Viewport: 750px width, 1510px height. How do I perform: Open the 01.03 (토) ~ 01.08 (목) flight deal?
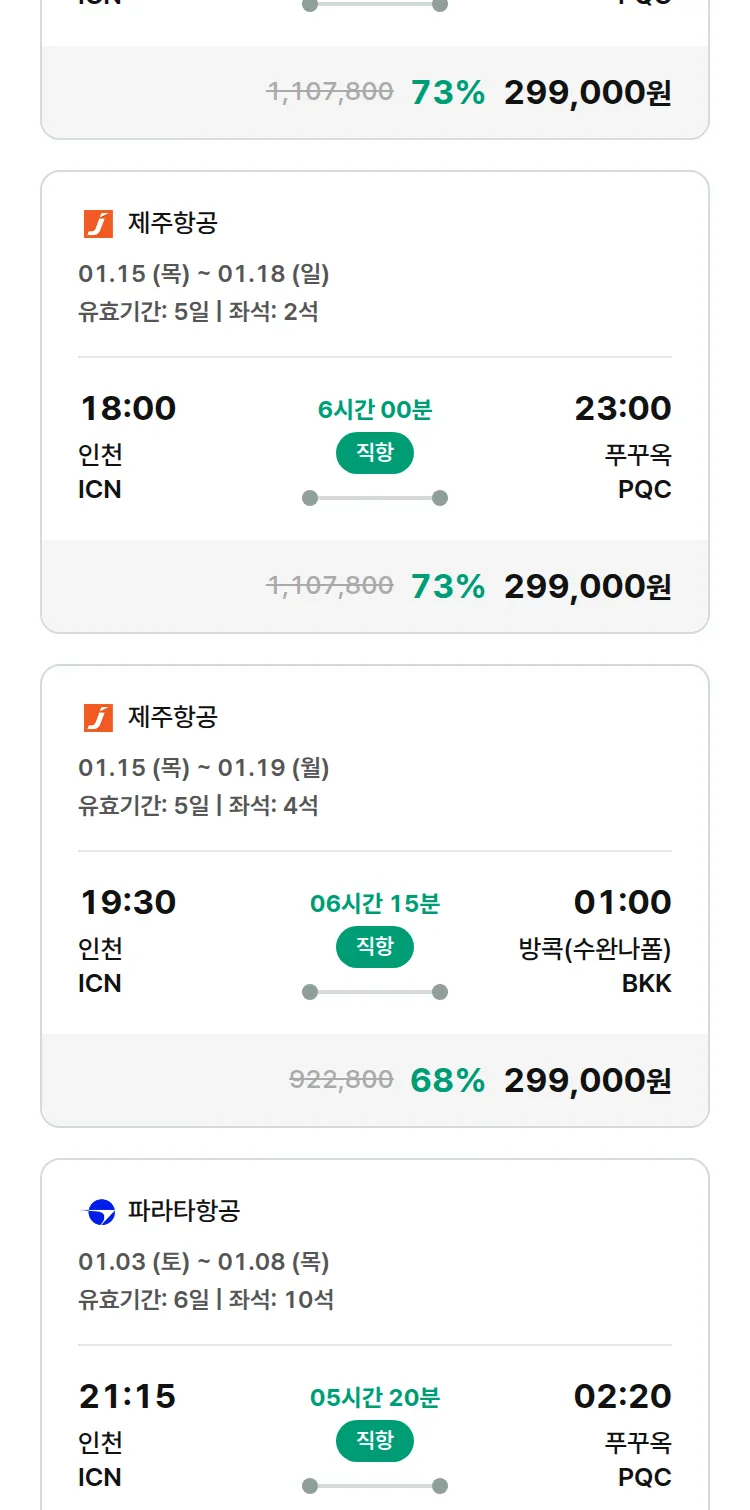point(204,1262)
